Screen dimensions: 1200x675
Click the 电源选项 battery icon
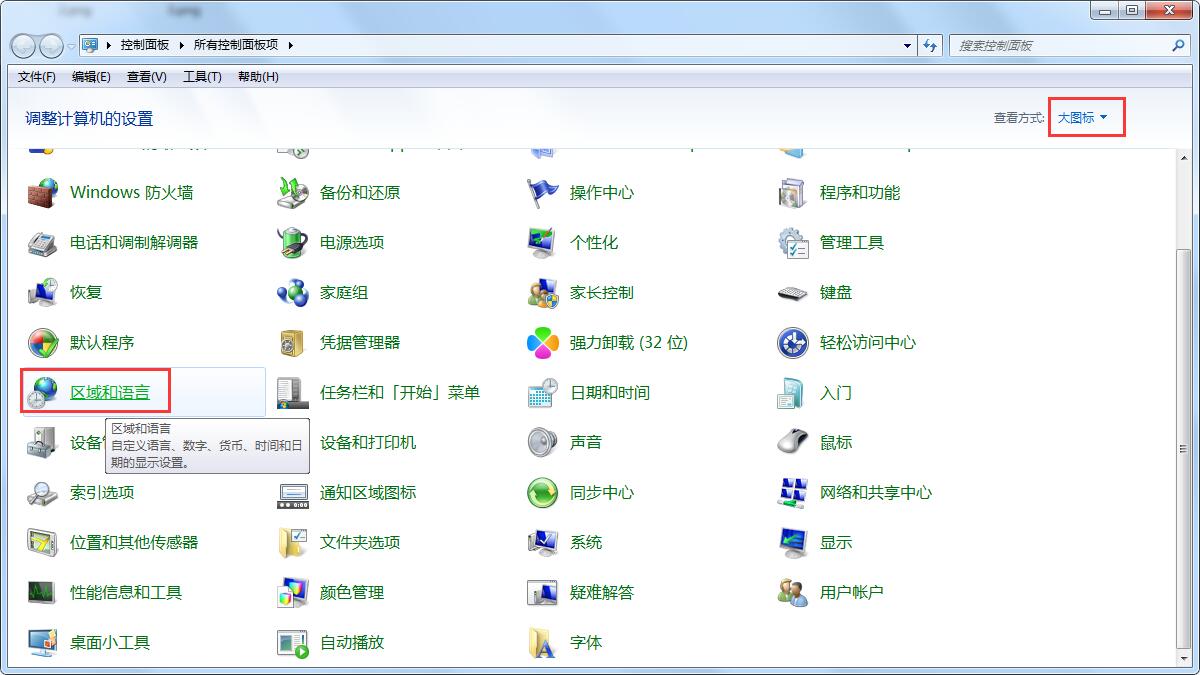[x=293, y=243]
